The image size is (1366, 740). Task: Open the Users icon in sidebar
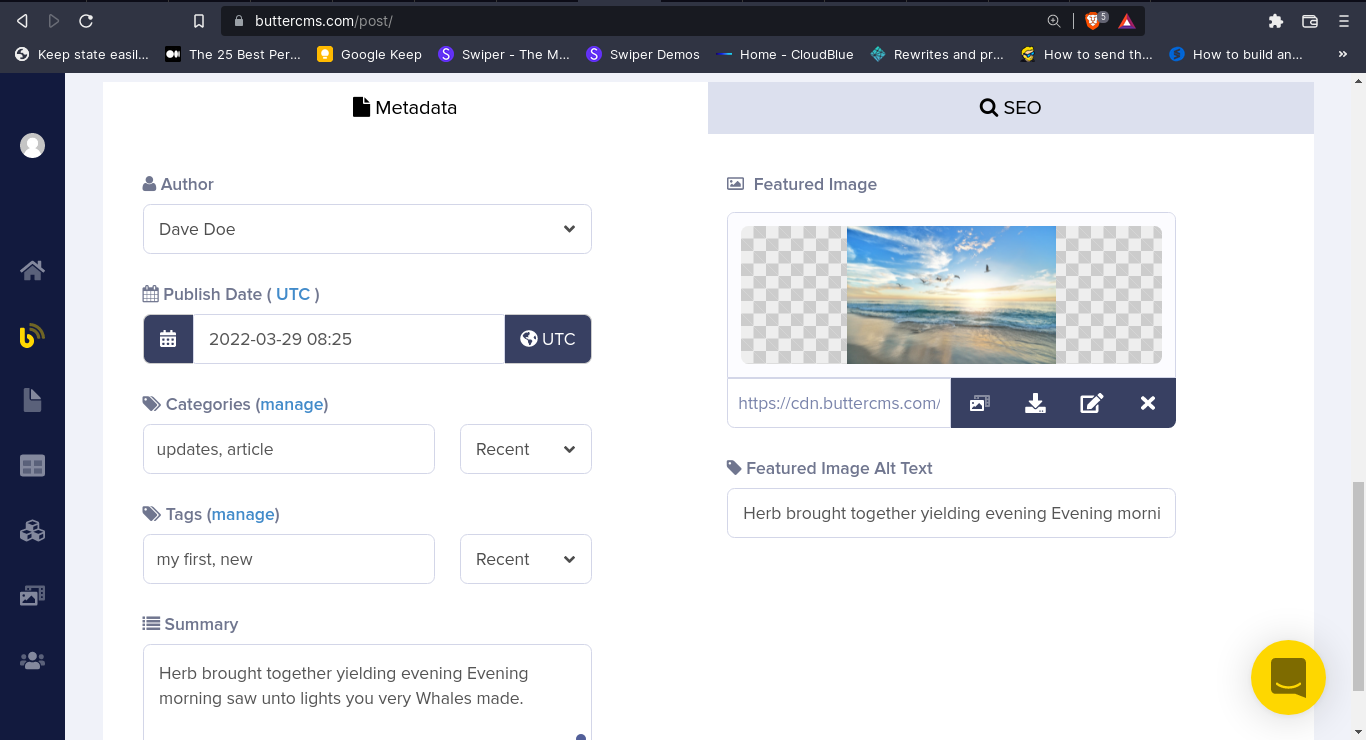[x=32, y=661]
